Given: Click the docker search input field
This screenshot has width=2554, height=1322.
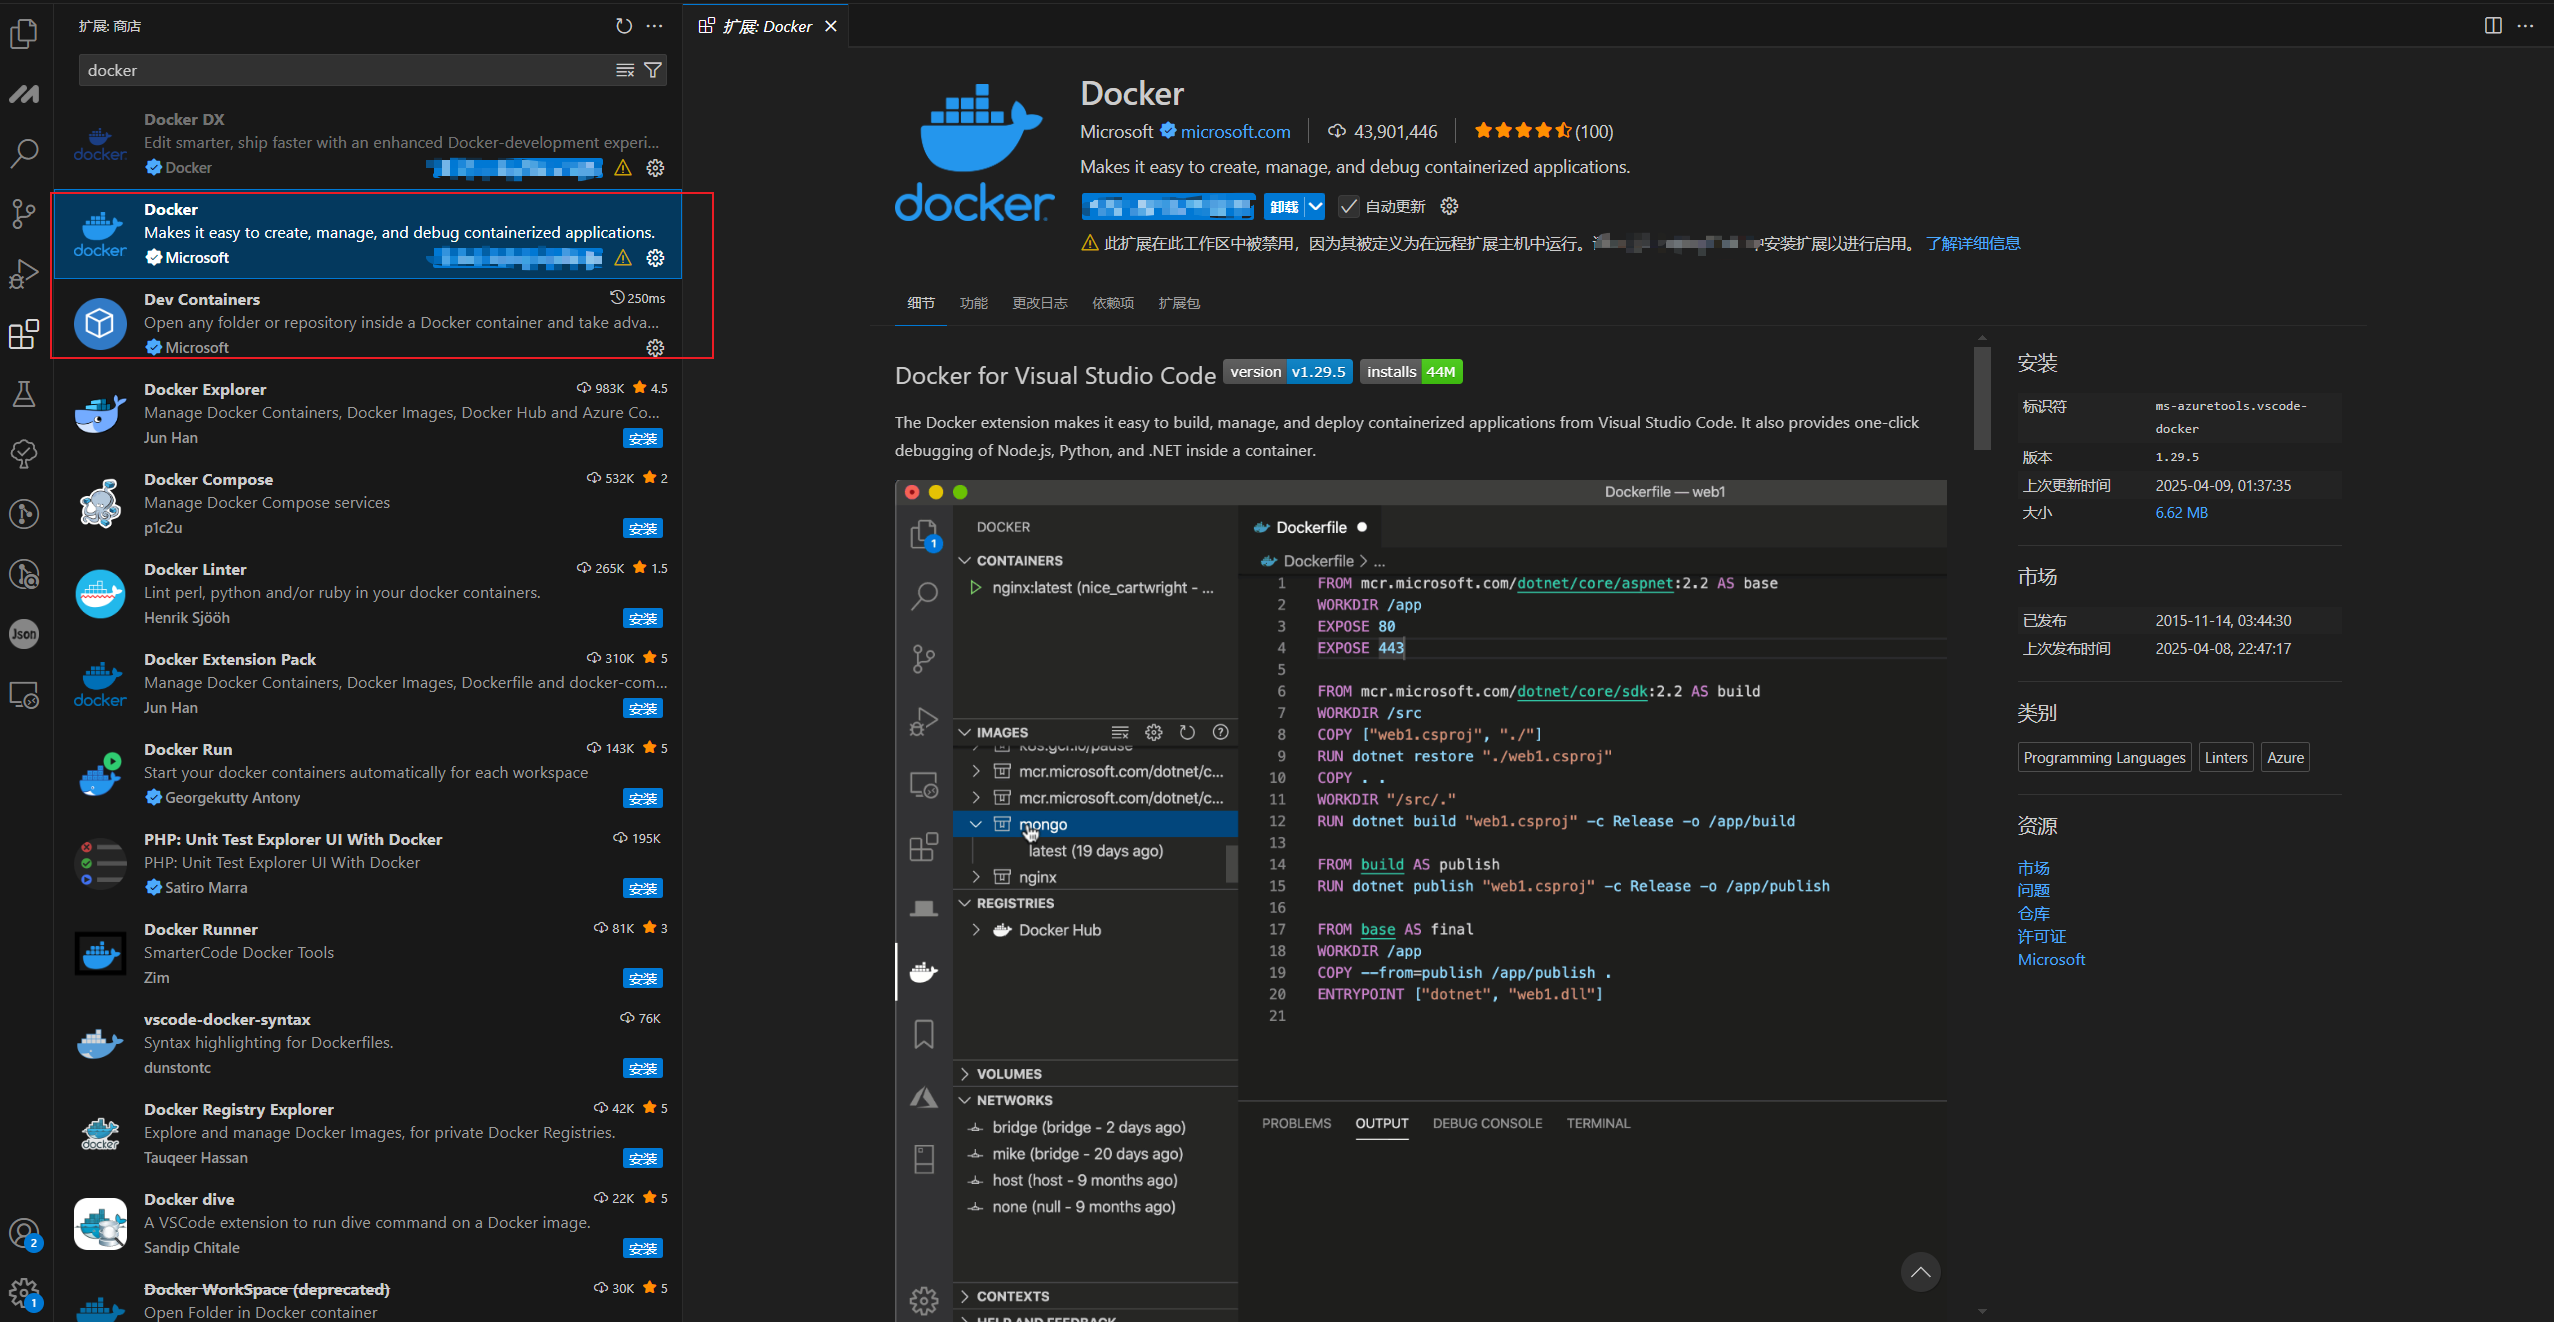Looking at the screenshot, I should pos(300,70).
